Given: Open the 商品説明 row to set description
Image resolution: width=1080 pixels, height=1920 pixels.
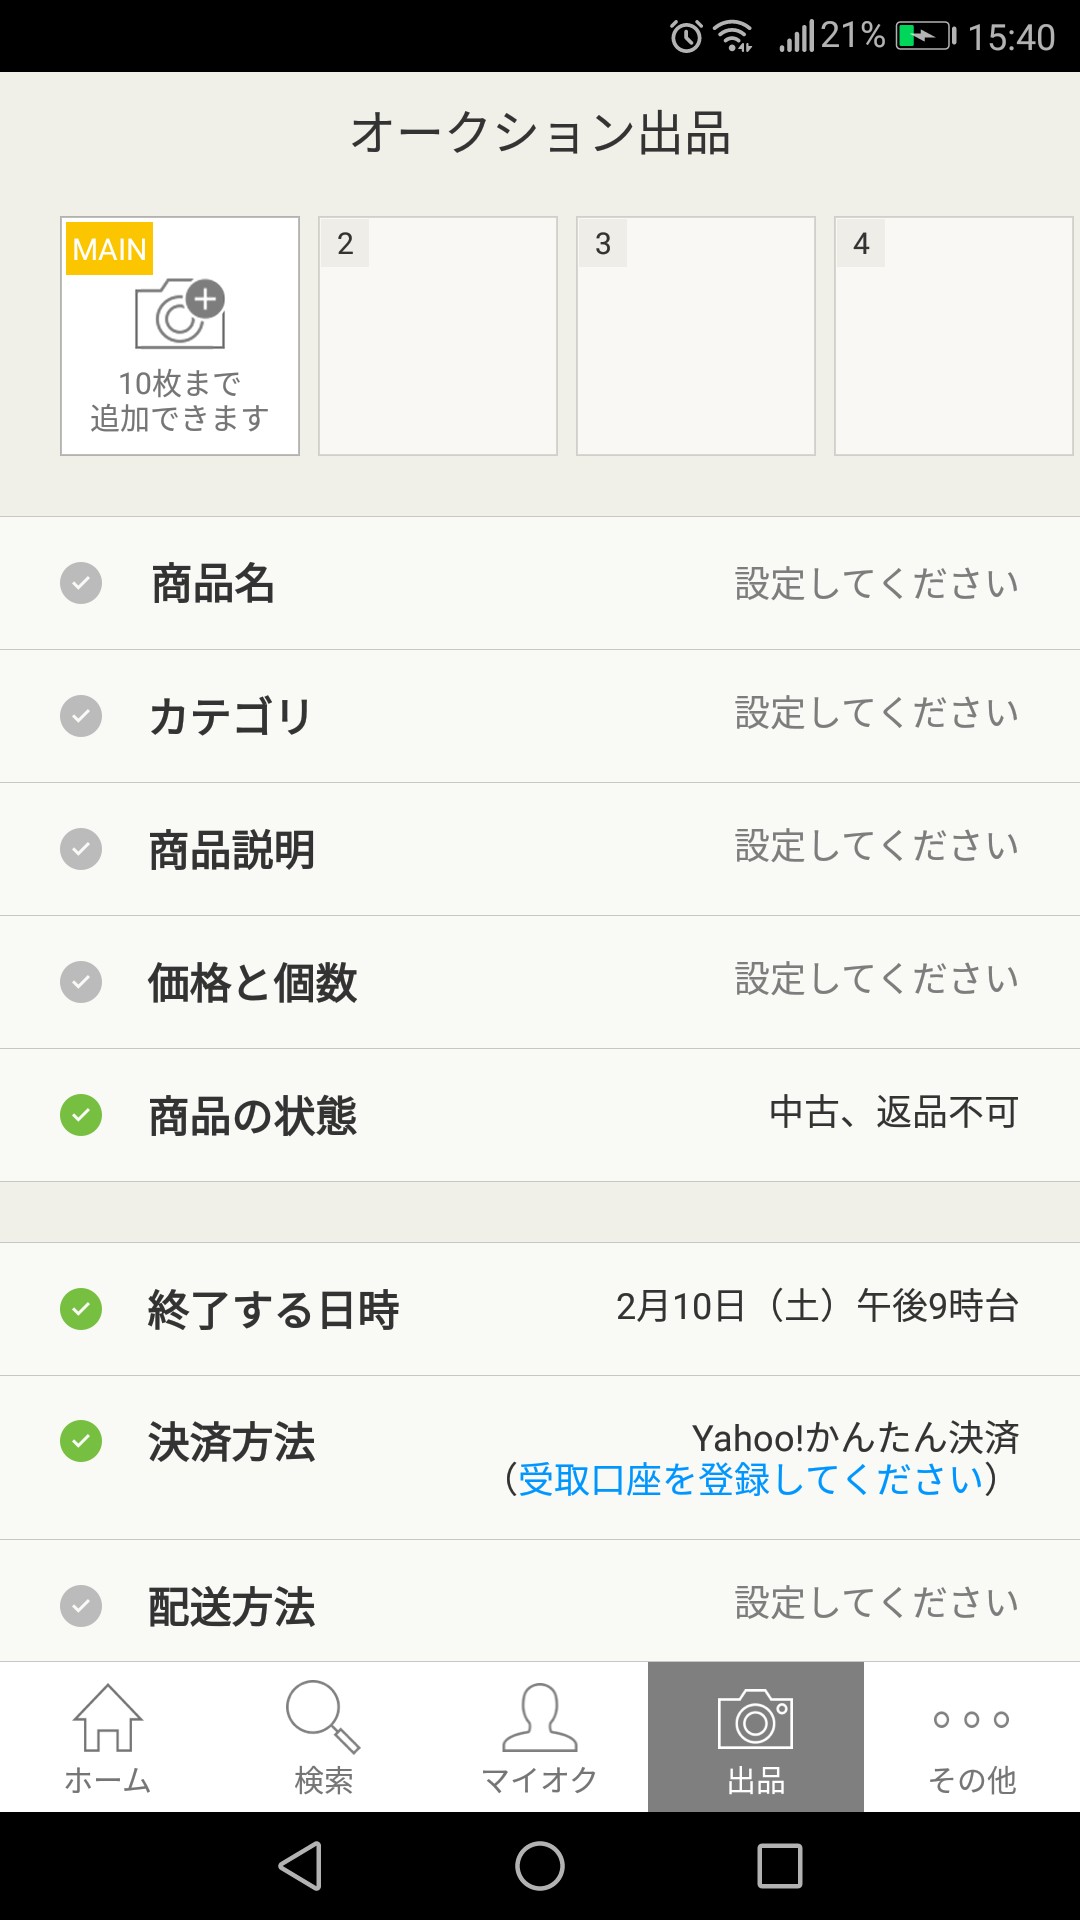Looking at the screenshot, I should pos(540,849).
